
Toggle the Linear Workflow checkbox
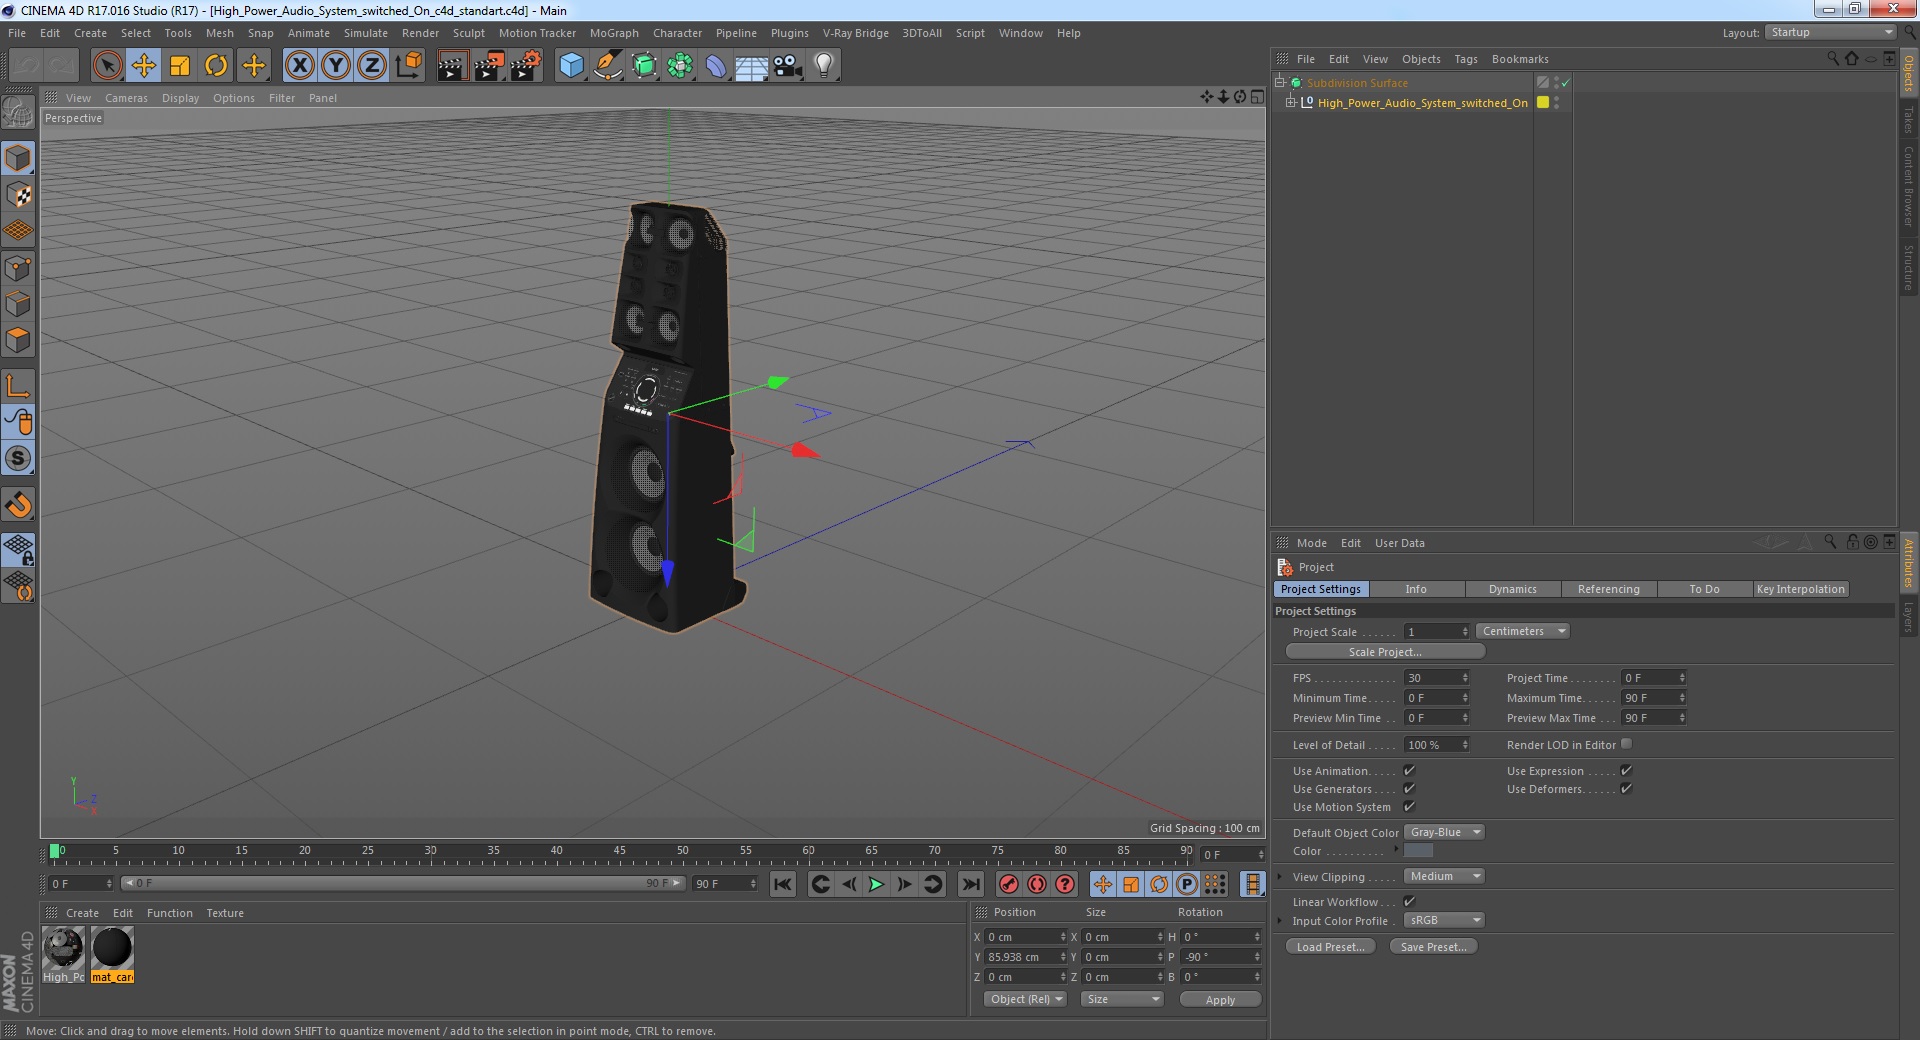tap(1409, 901)
